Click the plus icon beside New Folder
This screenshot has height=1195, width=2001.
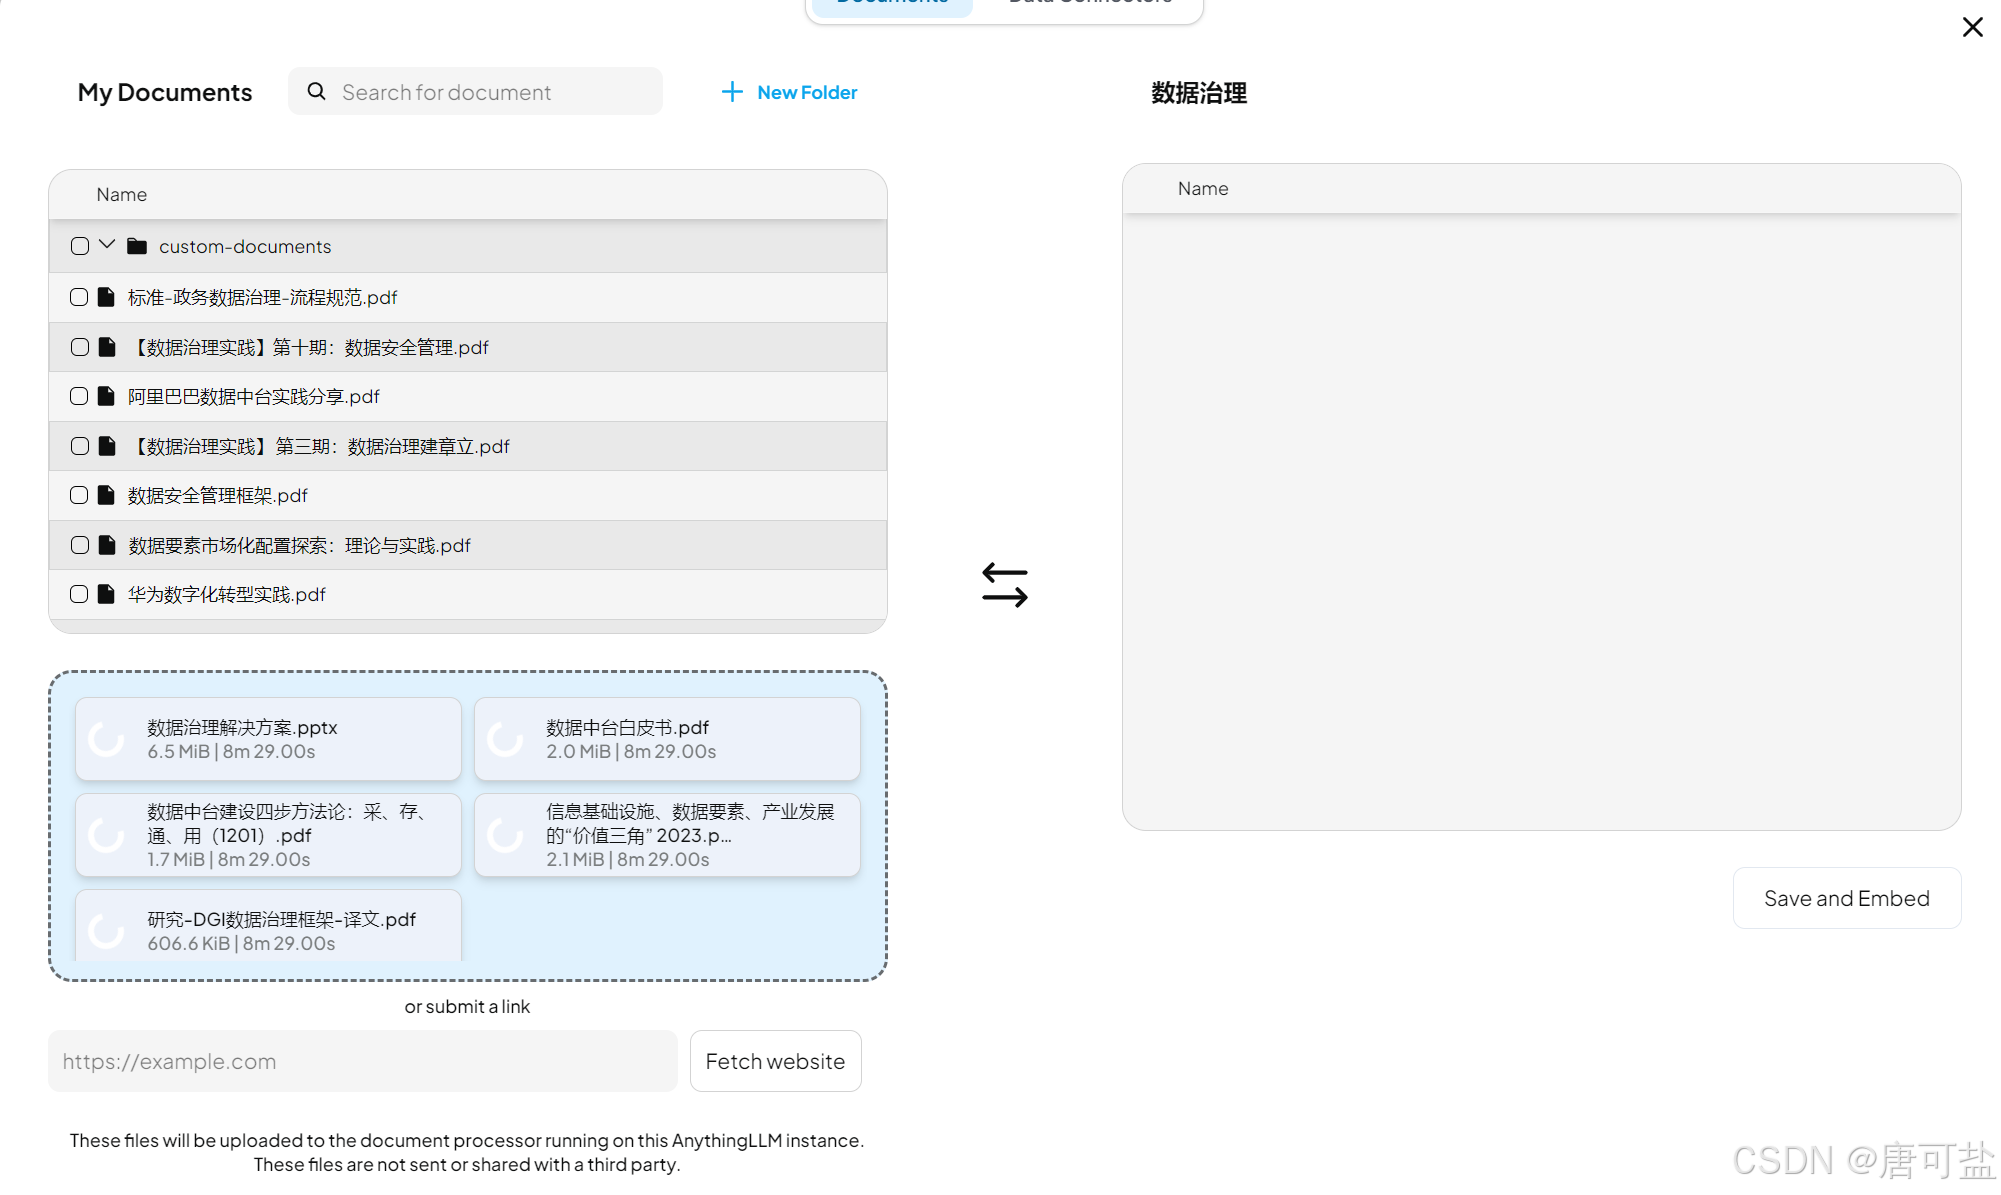(x=732, y=92)
